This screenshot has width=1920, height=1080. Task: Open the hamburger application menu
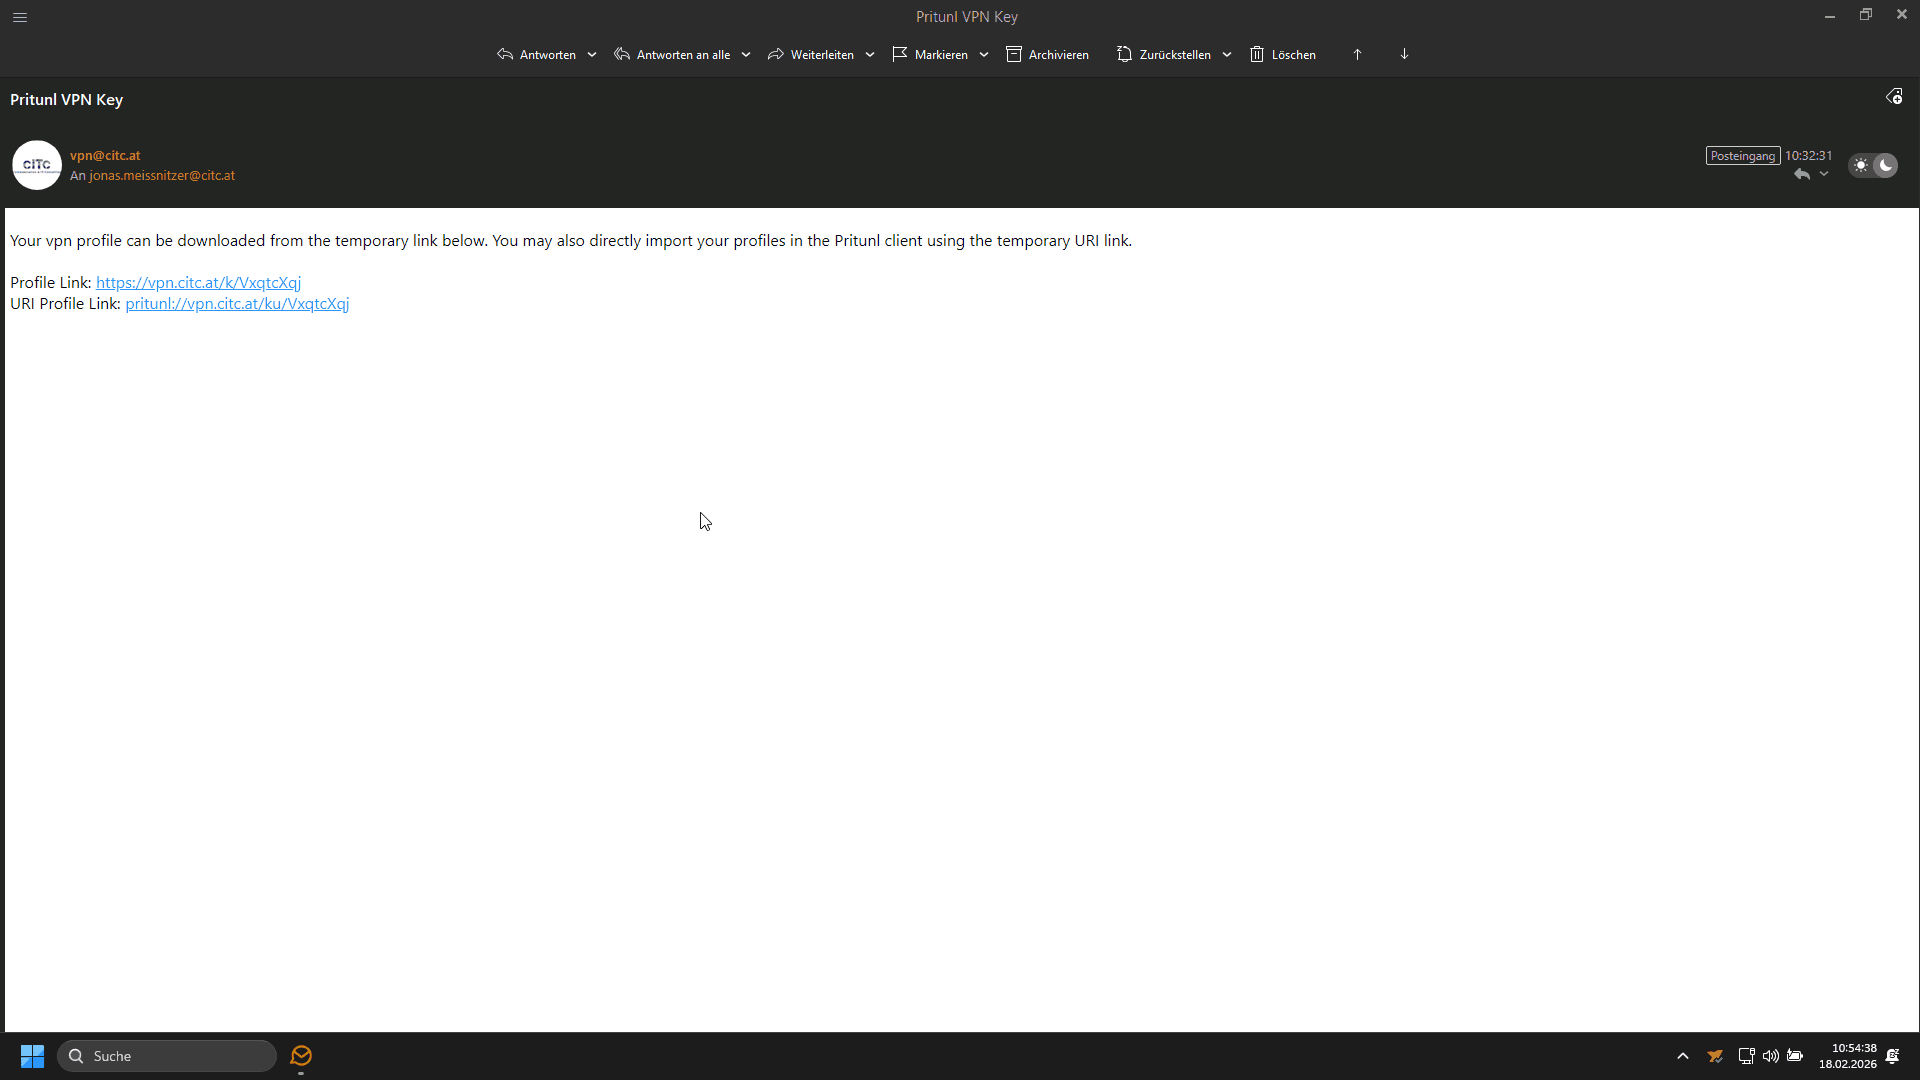(19, 17)
